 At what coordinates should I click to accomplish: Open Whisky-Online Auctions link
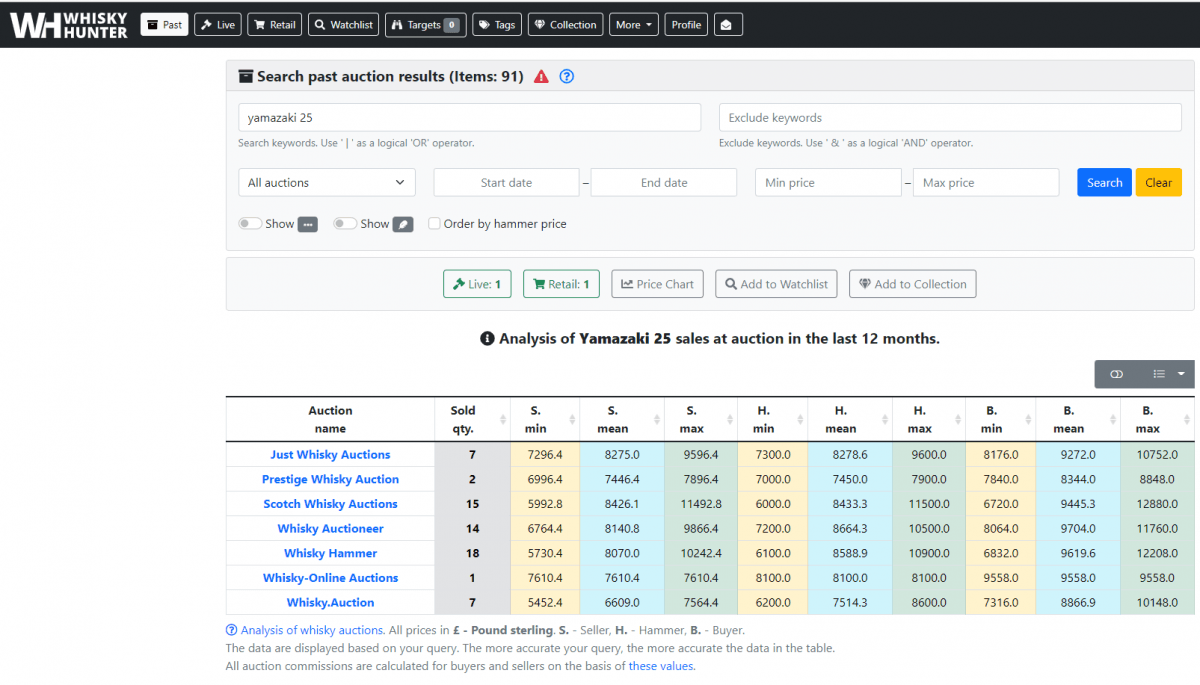point(330,578)
